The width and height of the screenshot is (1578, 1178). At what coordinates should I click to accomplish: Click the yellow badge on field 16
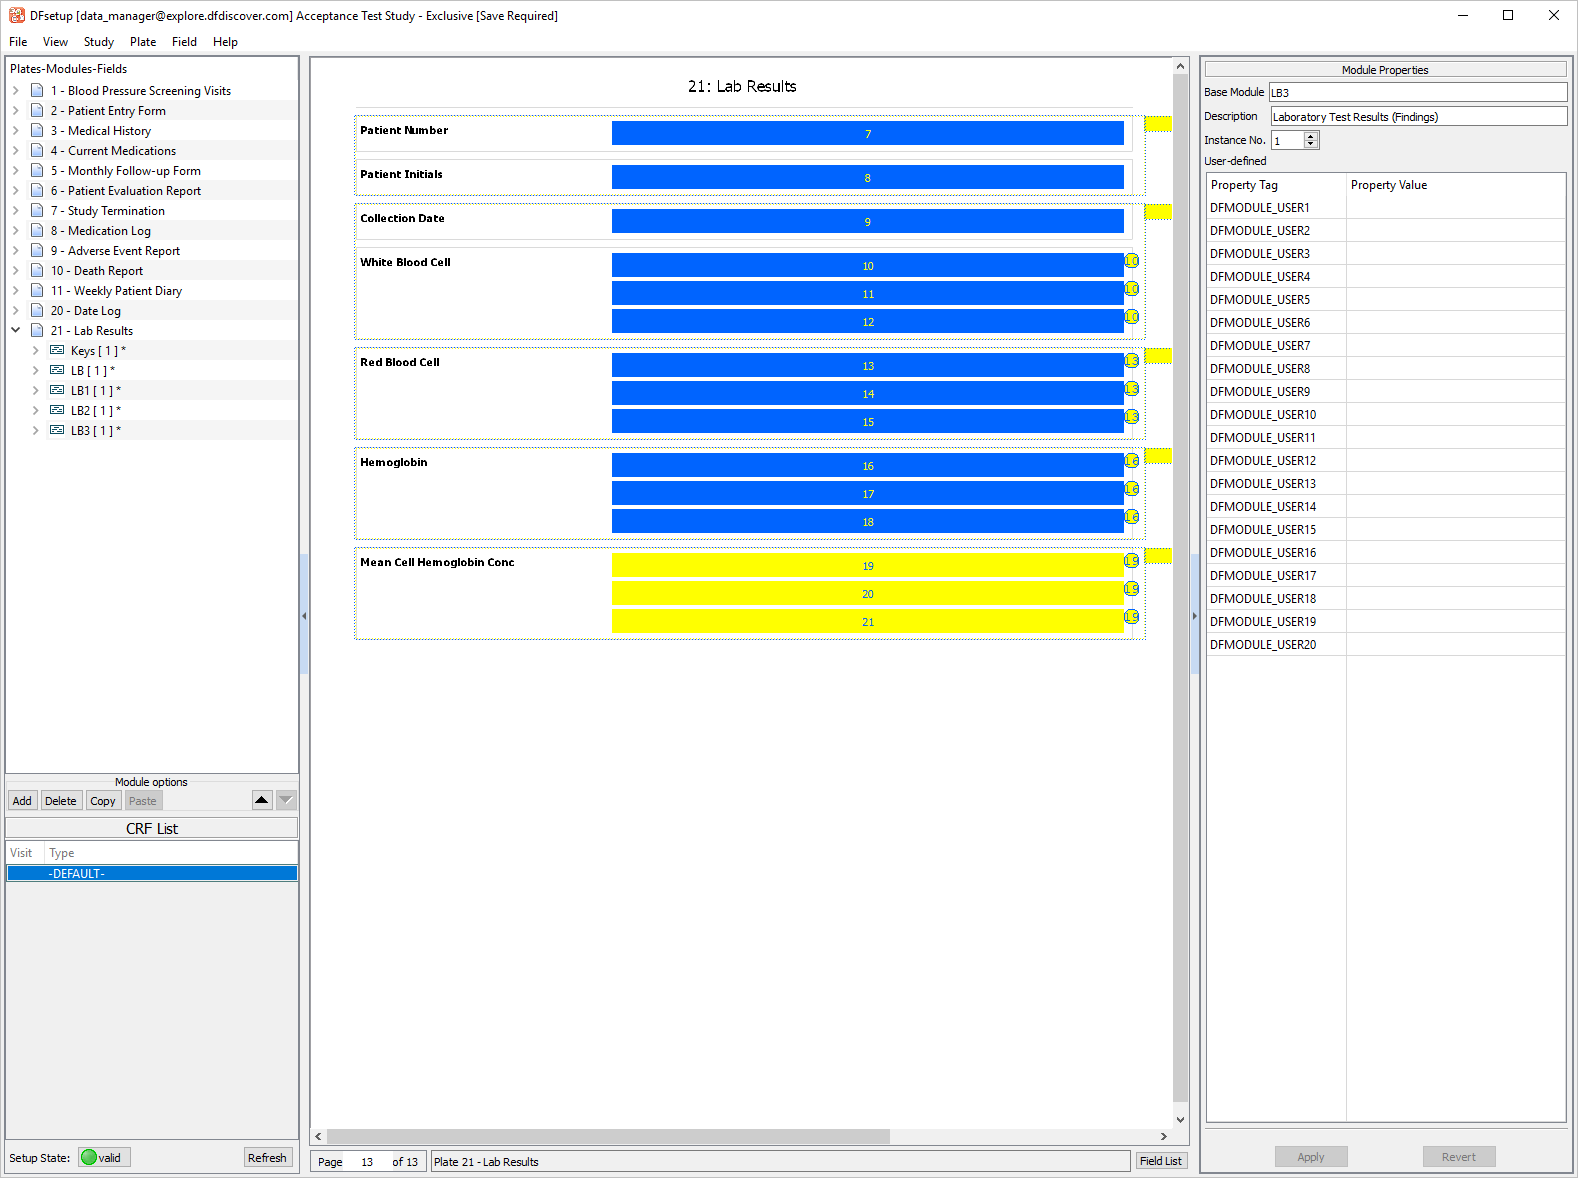pyautogui.click(x=1131, y=461)
